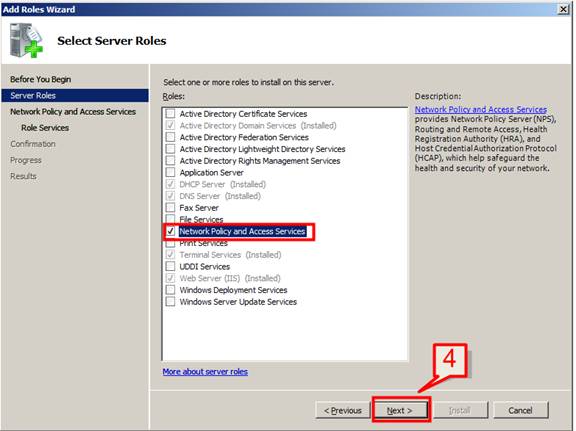Open Network Policy and Access Services step
The image size is (576, 431).
[x=73, y=112]
